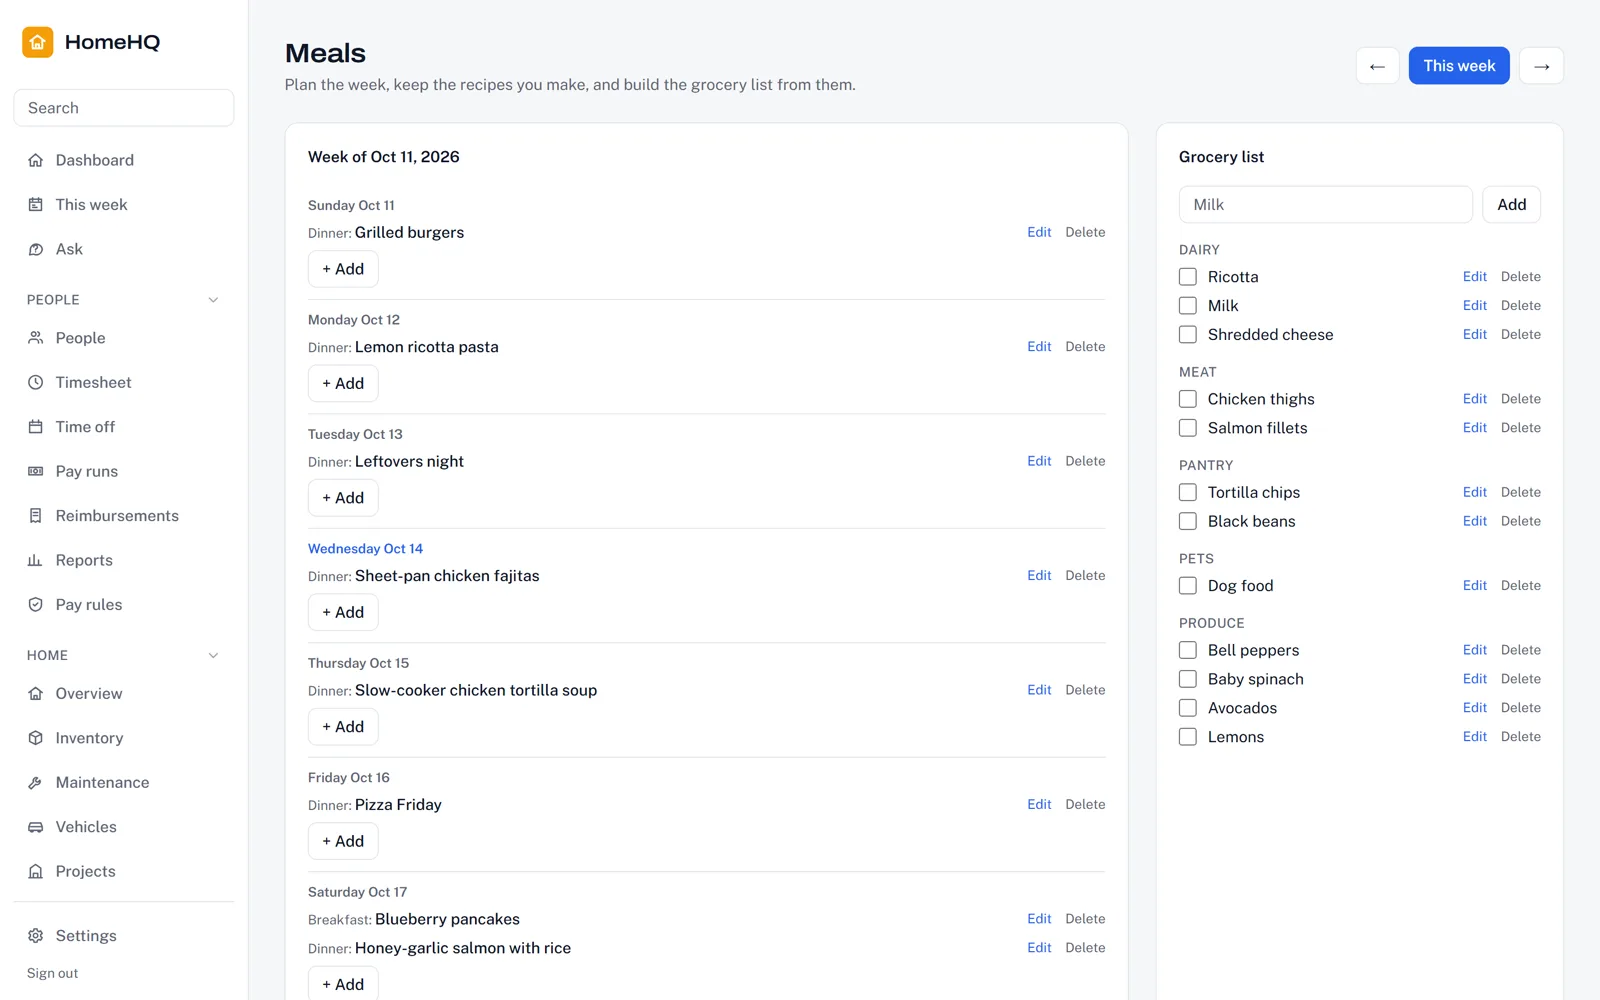1600x1000 pixels.
Task: Add a meal to Sunday Oct 11
Action: tap(343, 269)
